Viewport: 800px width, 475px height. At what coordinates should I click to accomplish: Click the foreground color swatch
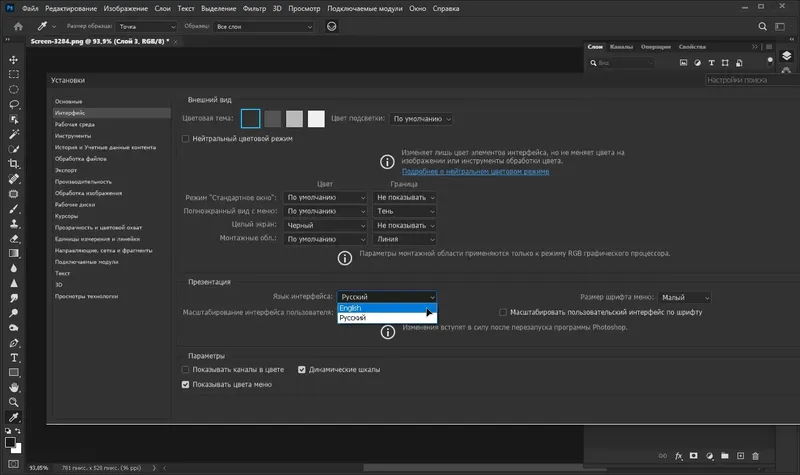(10, 442)
